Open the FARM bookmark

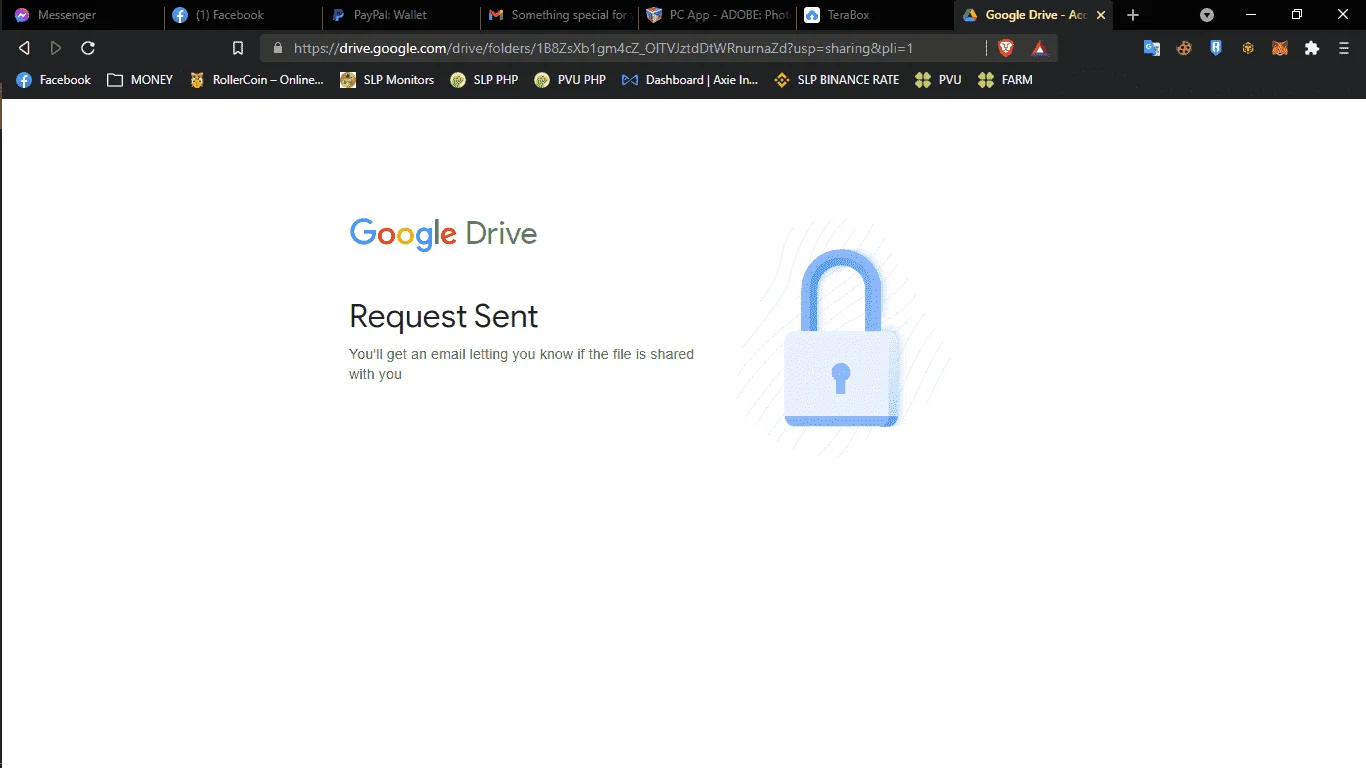pos(1006,80)
